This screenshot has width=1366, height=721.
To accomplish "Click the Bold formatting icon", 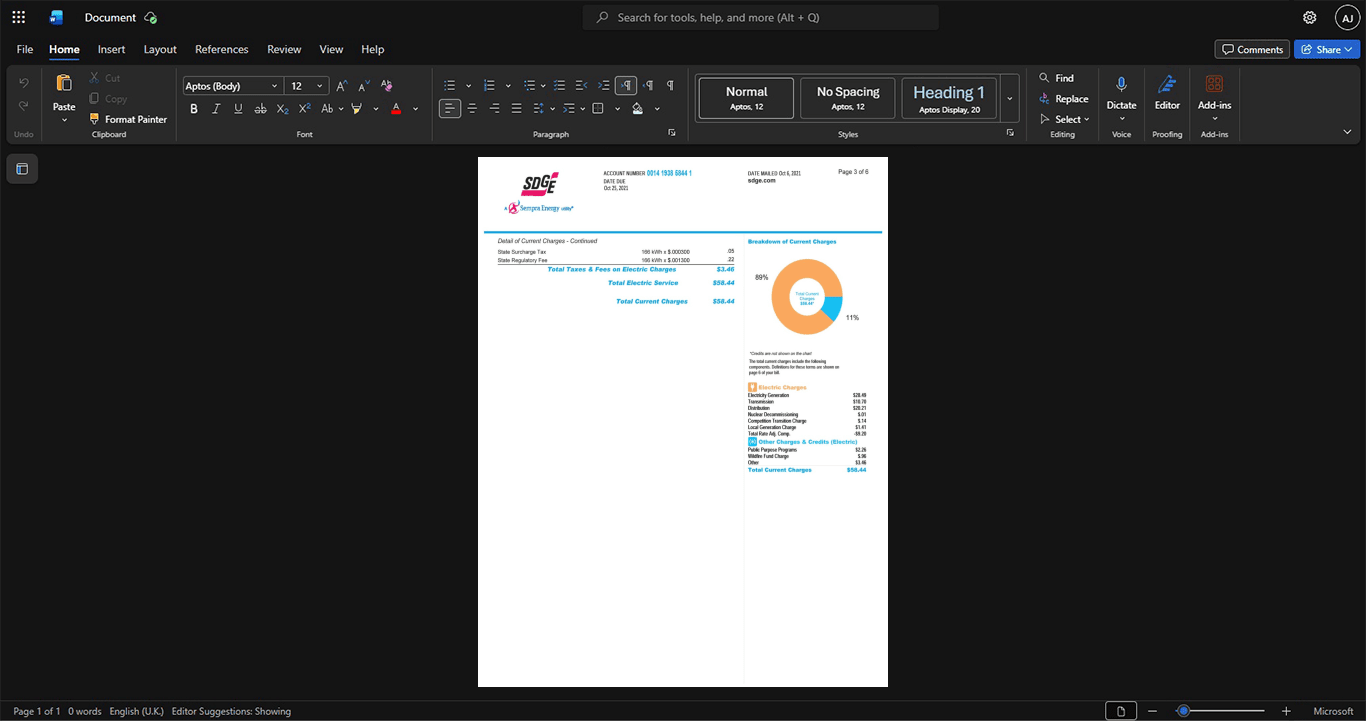I will tap(194, 108).
